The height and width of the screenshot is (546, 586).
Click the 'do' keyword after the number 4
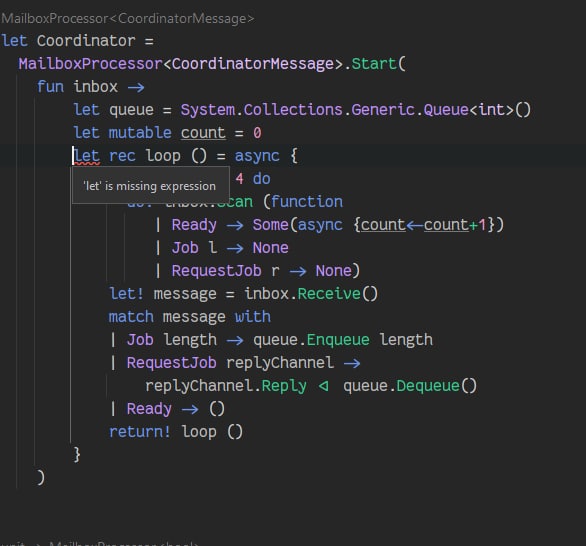click(x=262, y=179)
